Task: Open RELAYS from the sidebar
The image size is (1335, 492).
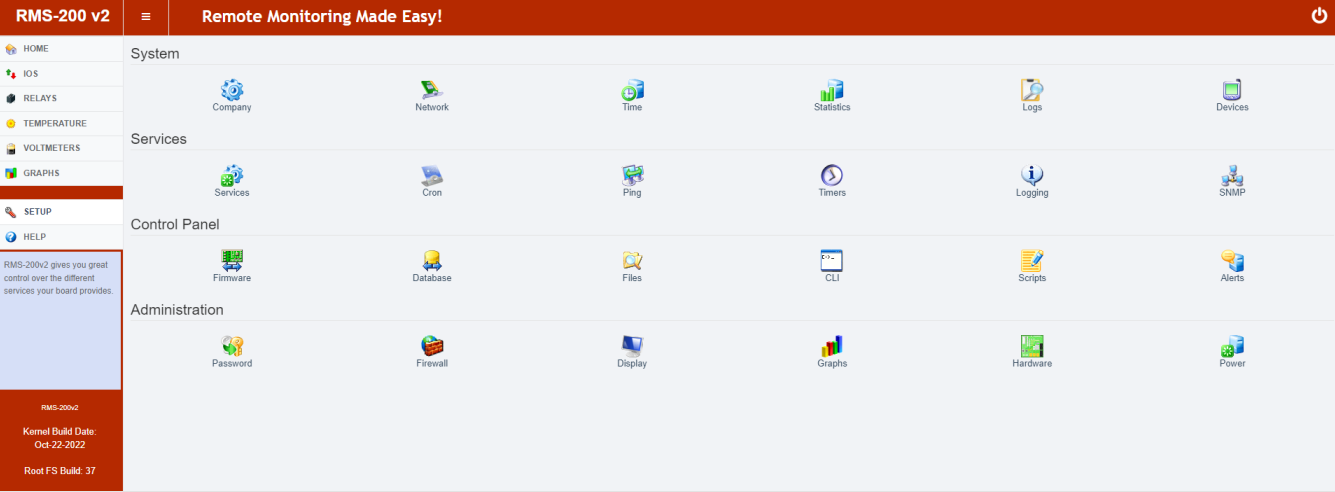Action: click(40, 99)
